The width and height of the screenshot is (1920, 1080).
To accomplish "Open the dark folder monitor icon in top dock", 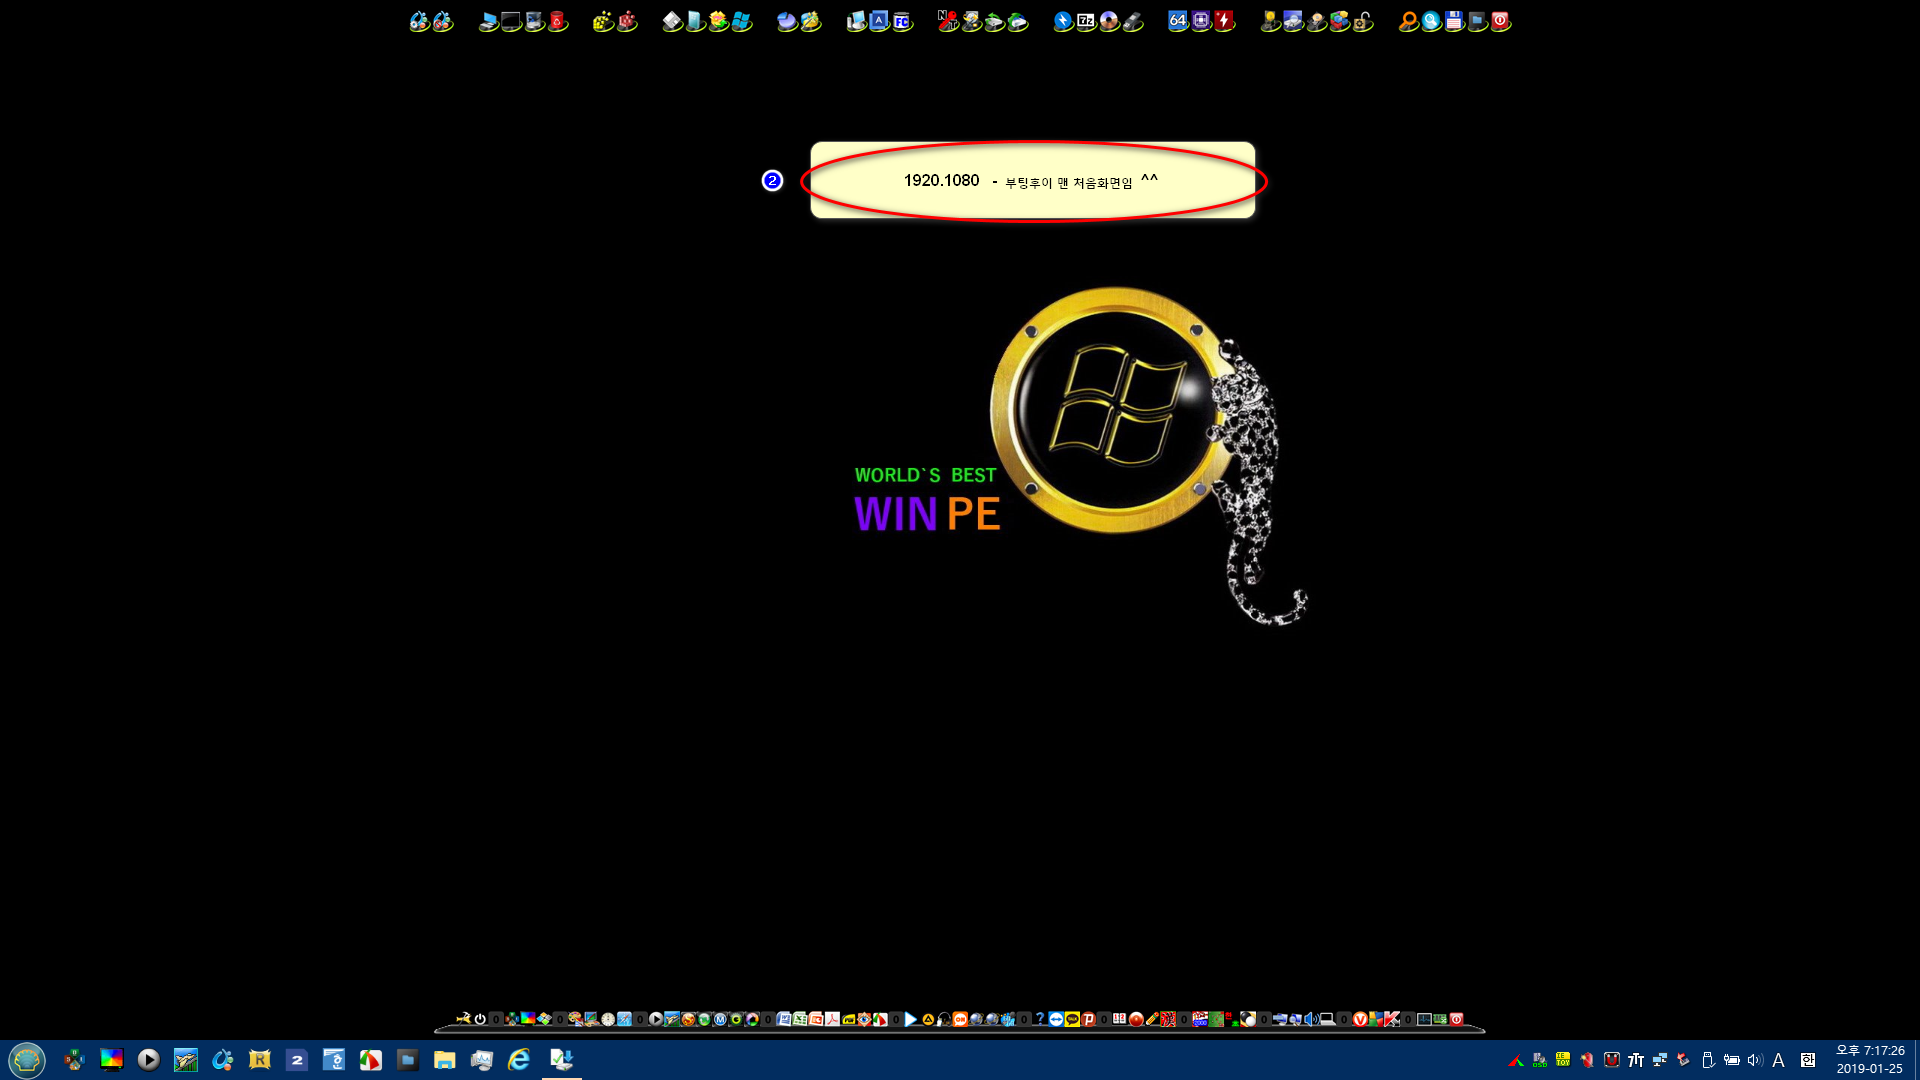I will tap(1477, 21).
